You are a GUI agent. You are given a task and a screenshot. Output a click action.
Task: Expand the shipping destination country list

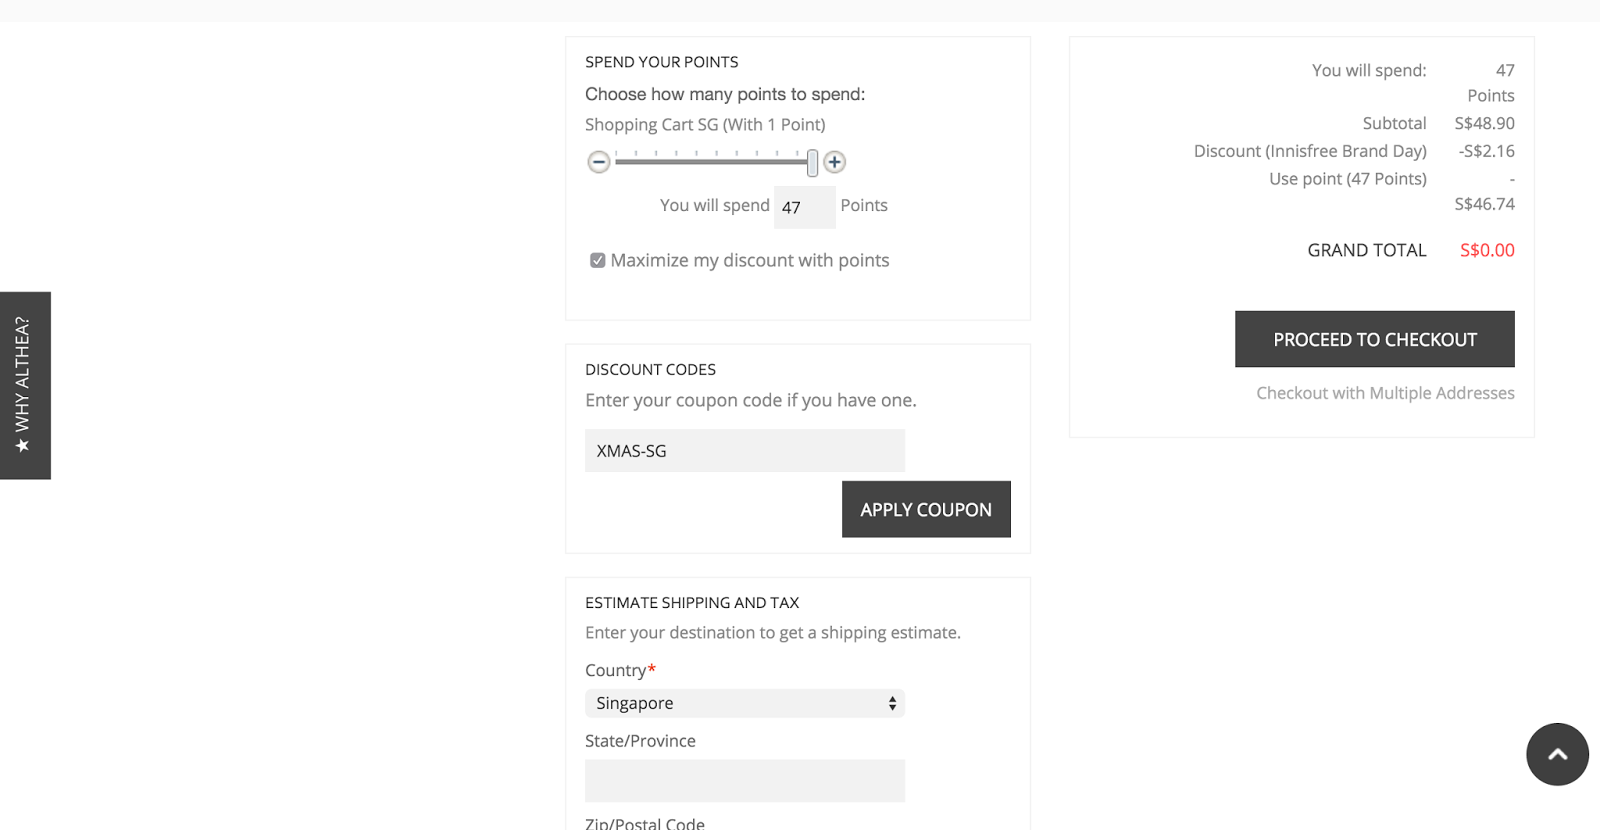tap(744, 703)
